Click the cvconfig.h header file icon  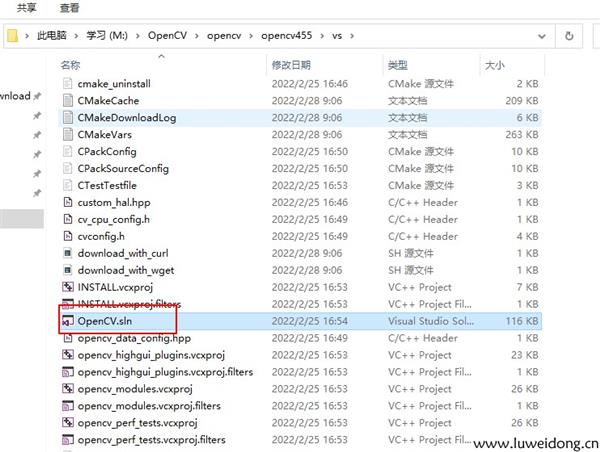click(x=67, y=236)
